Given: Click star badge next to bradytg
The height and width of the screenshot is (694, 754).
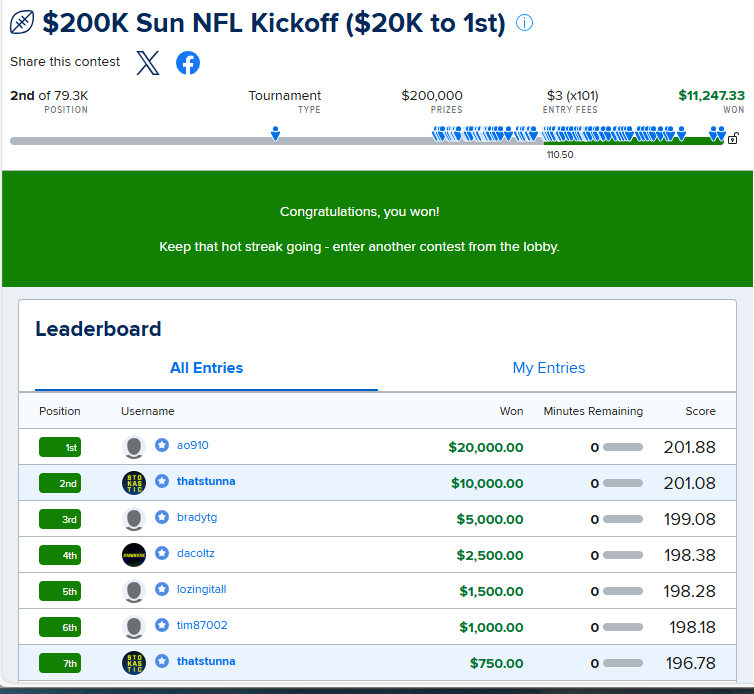Looking at the screenshot, I should tap(162, 517).
